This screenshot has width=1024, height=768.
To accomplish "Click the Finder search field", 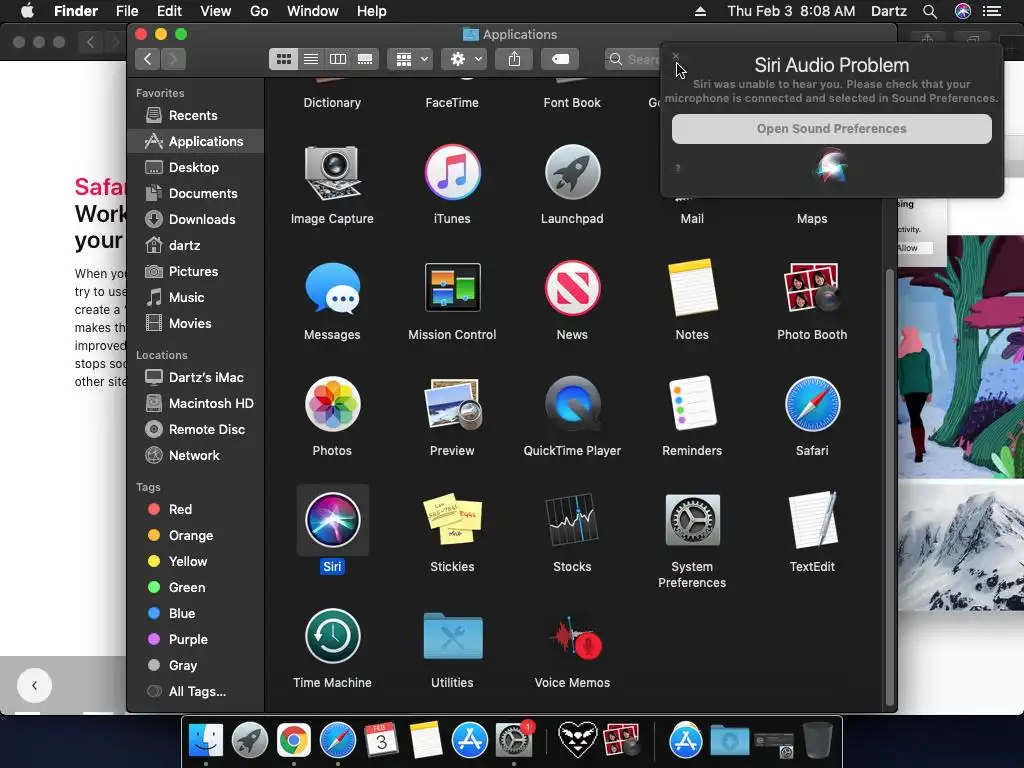I will pos(633,59).
